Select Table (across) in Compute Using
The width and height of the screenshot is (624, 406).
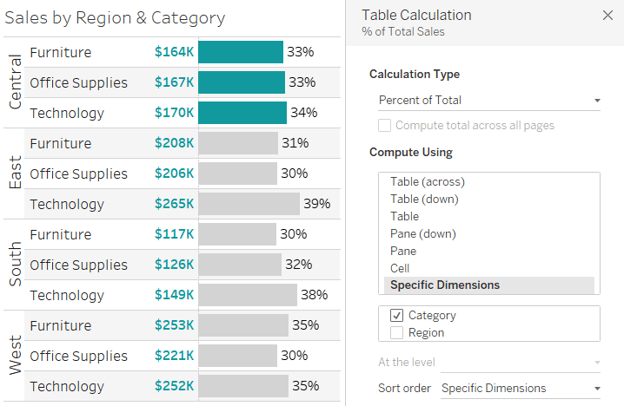pos(427,182)
